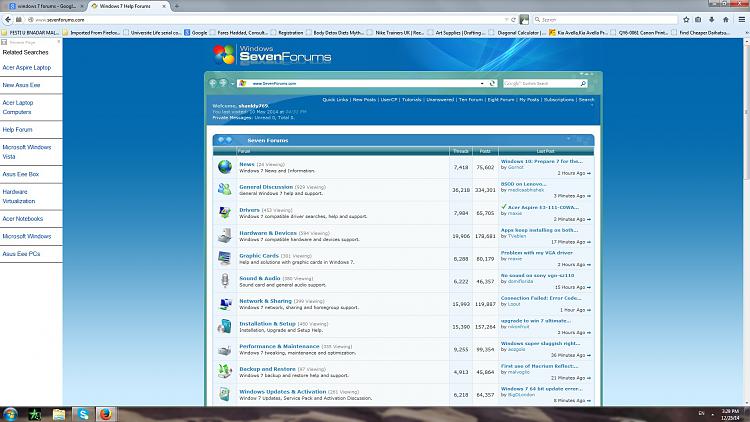
Task: Collapse the Seven Forums category section
Action: pos(568,140)
